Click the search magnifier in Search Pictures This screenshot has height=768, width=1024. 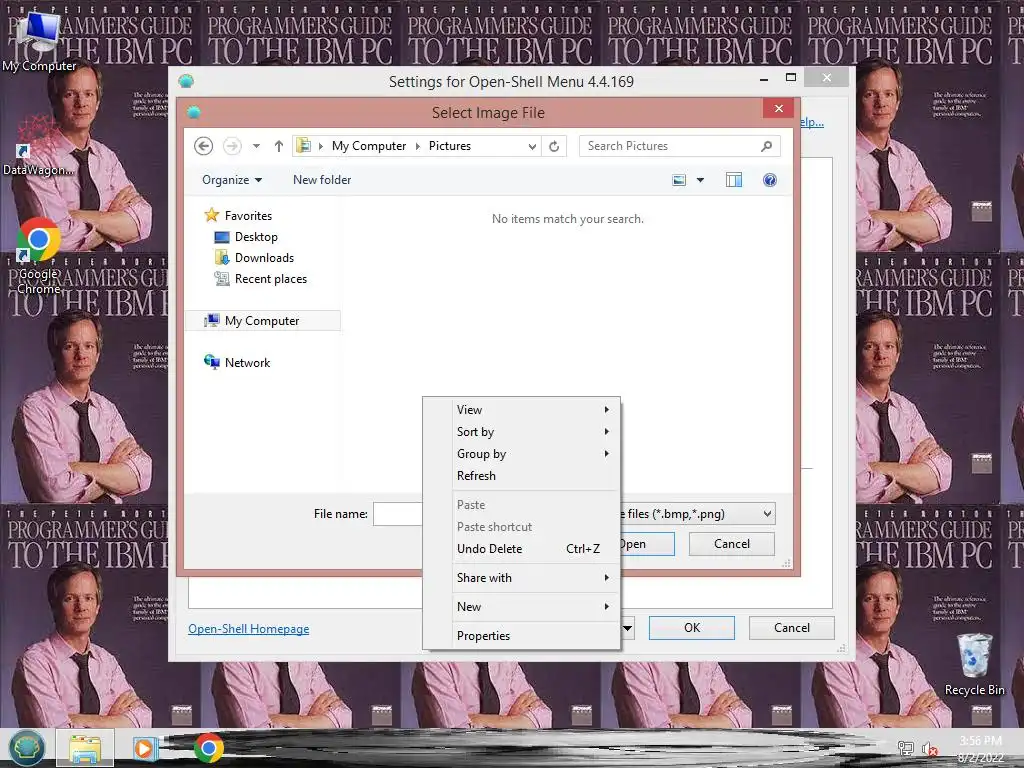coord(767,146)
